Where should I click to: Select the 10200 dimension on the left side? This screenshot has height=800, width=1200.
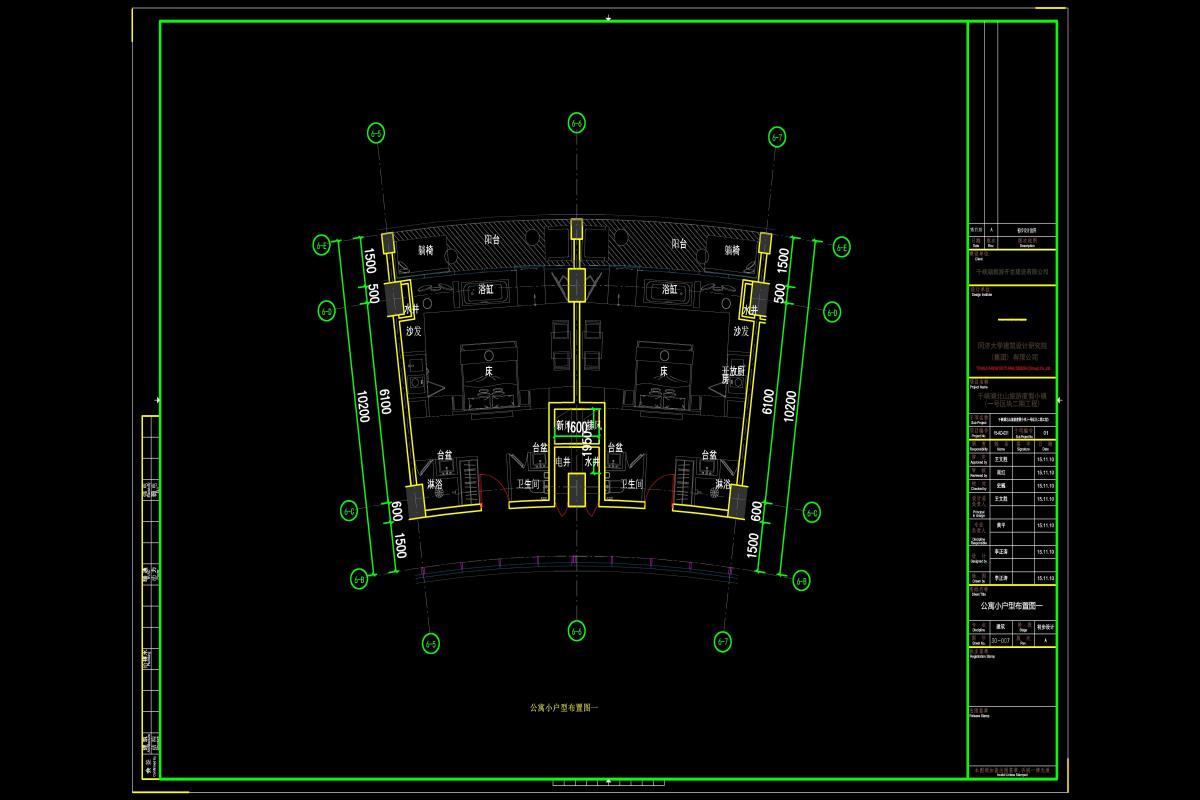[364, 404]
